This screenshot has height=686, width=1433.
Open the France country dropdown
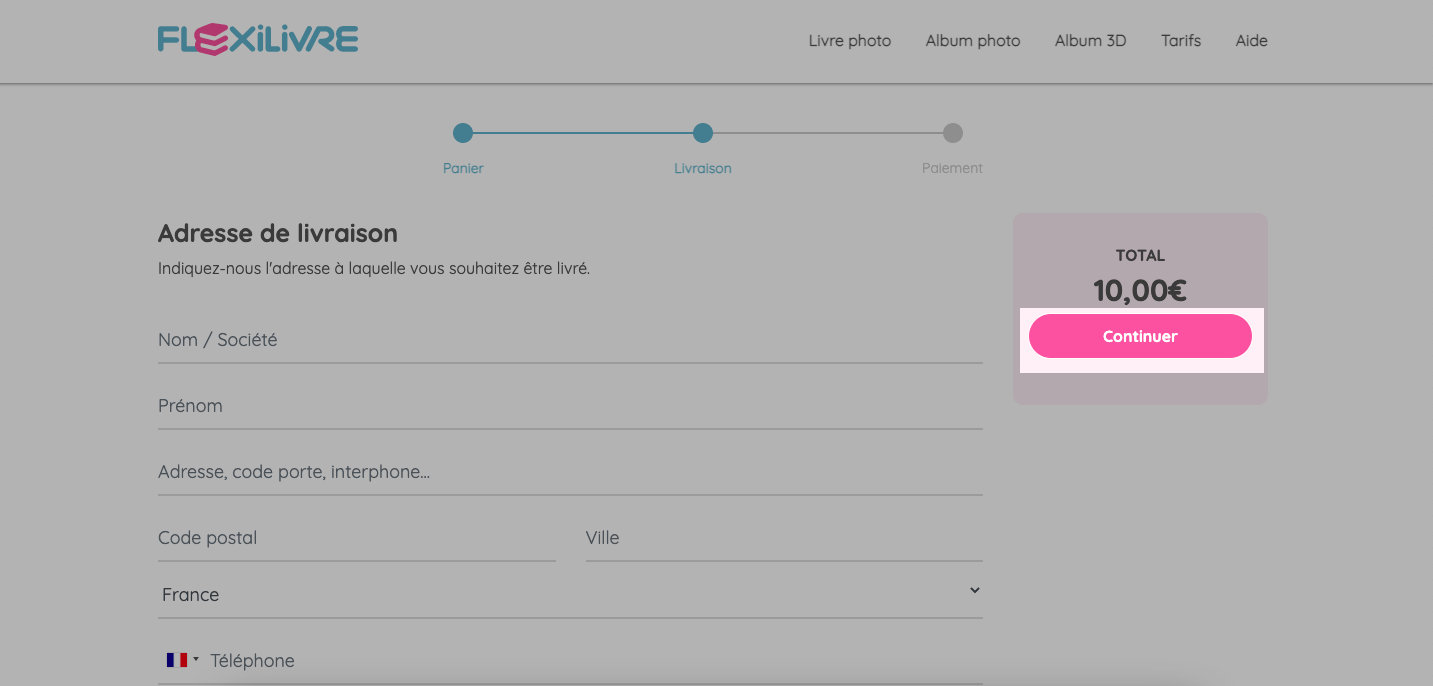(570, 594)
